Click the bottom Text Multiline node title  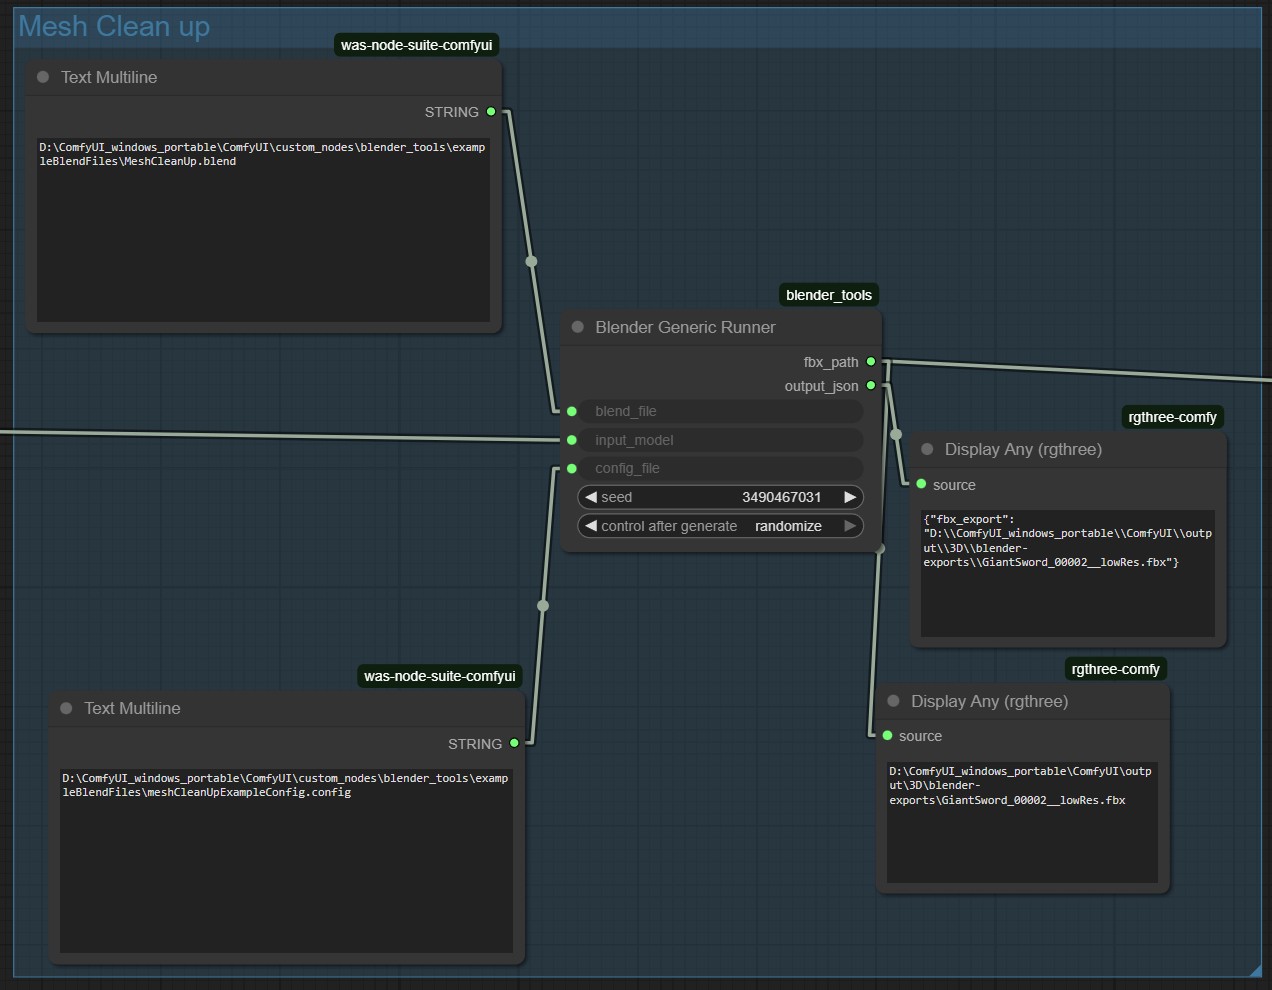pyautogui.click(x=132, y=708)
